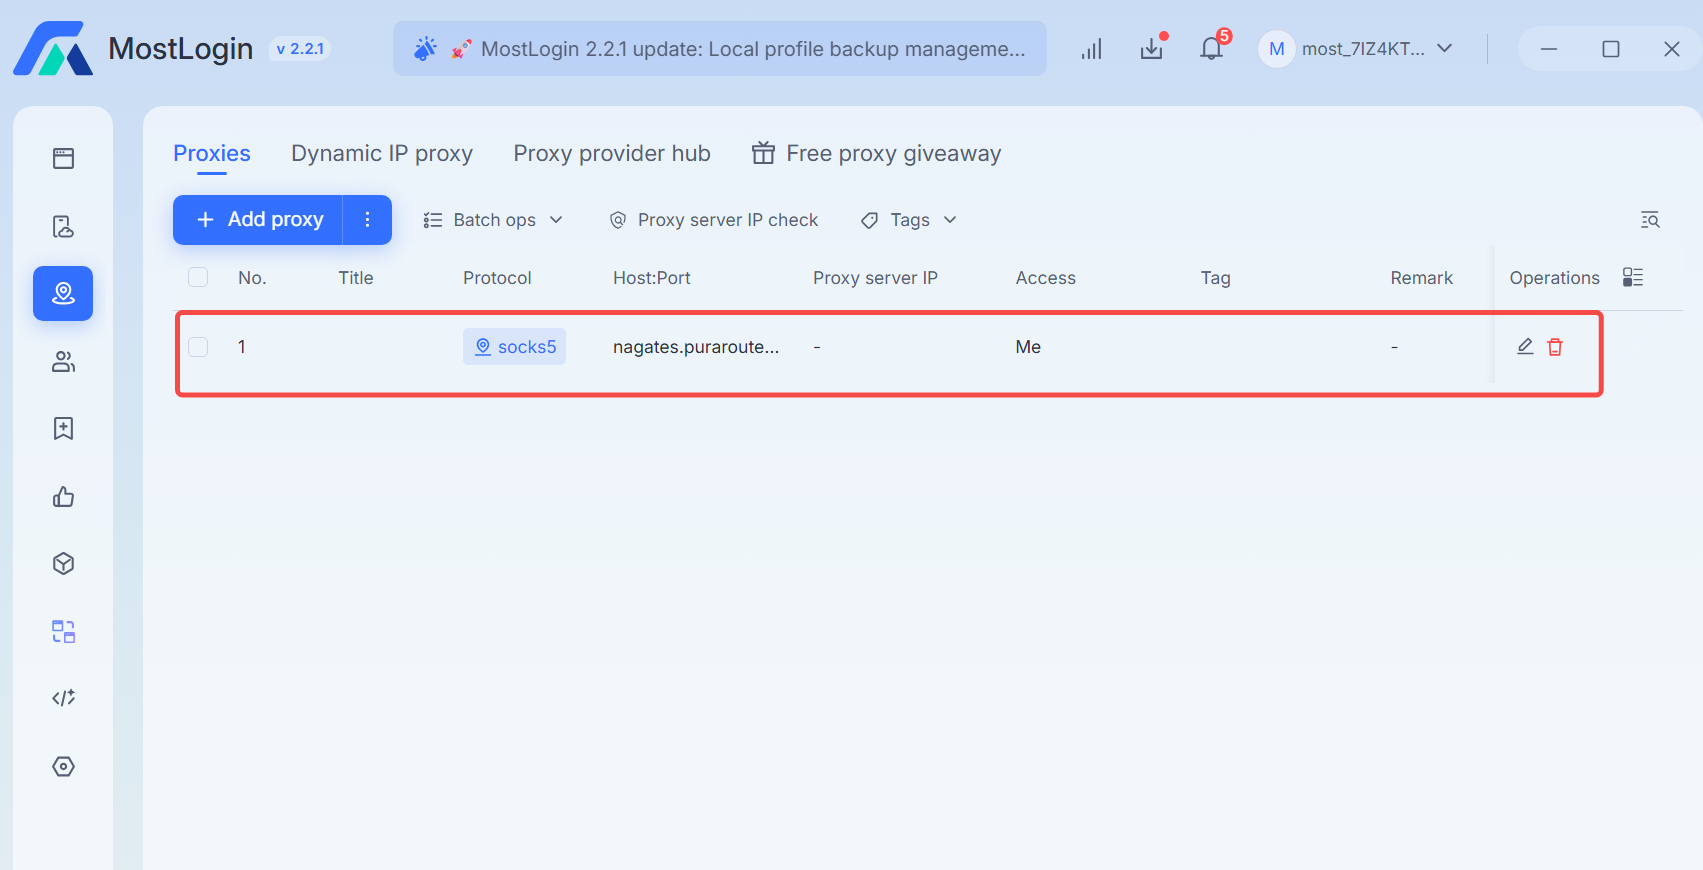
Task: Open the team members sidebar icon
Action: pyautogui.click(x=63, y=361)
